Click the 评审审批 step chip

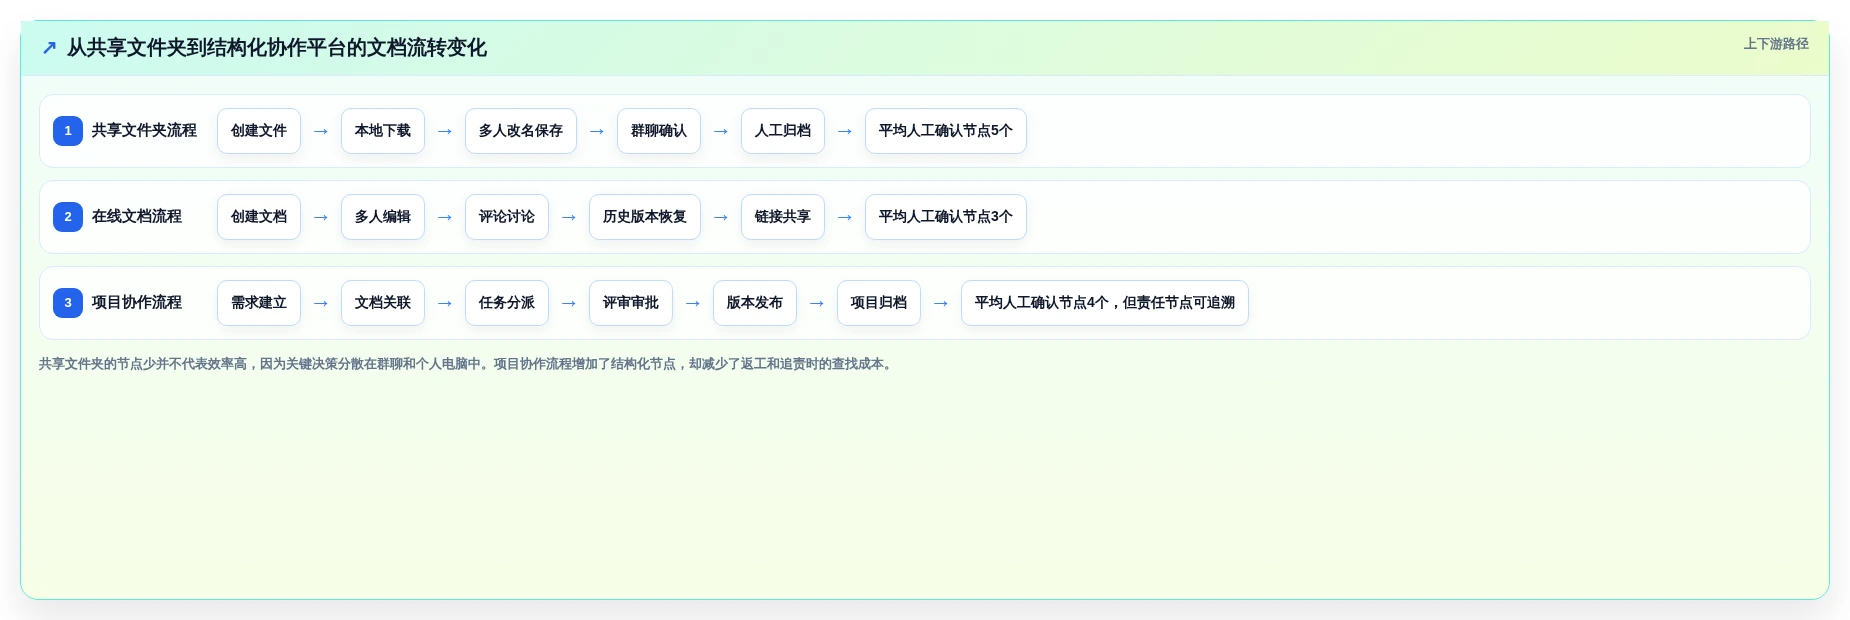[631, 303]
